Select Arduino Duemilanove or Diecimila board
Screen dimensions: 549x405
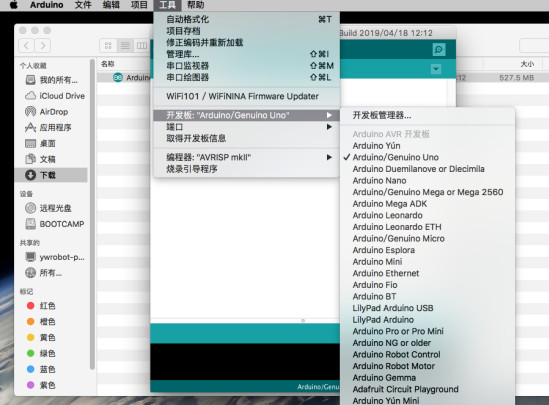click(428, 169)
